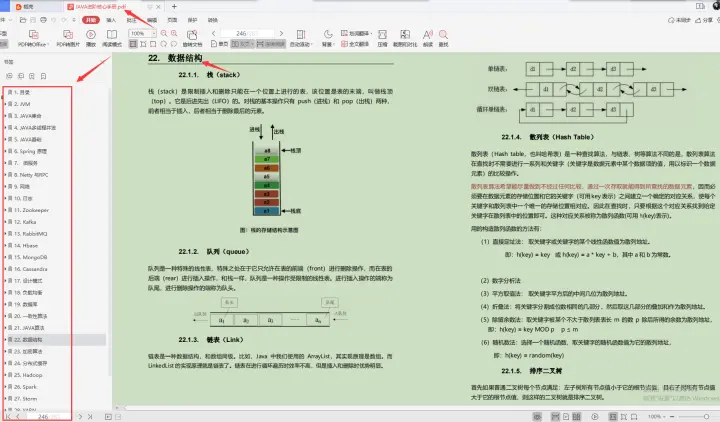Expand the '25. Hadoop' bookmark
The width and height of the screenshot is (720, 422).
(5, 375)
